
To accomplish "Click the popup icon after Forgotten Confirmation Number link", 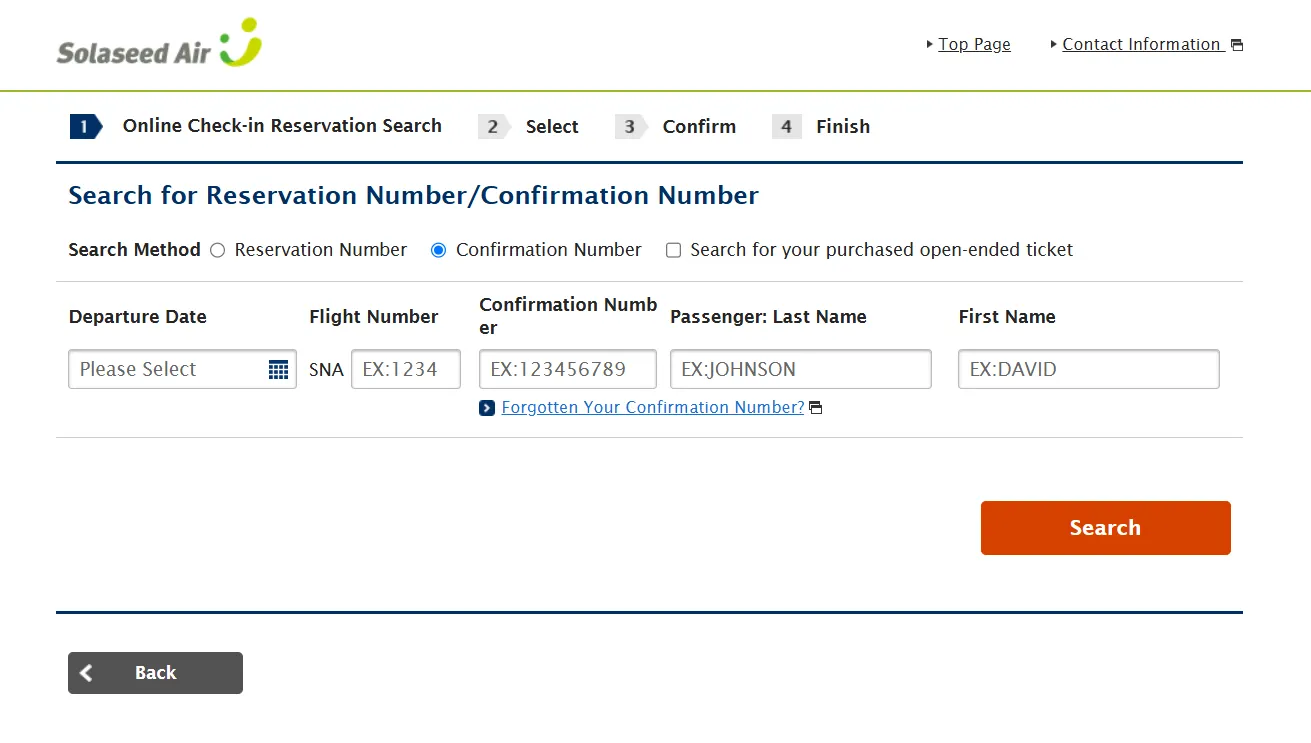I will point(816,408).
